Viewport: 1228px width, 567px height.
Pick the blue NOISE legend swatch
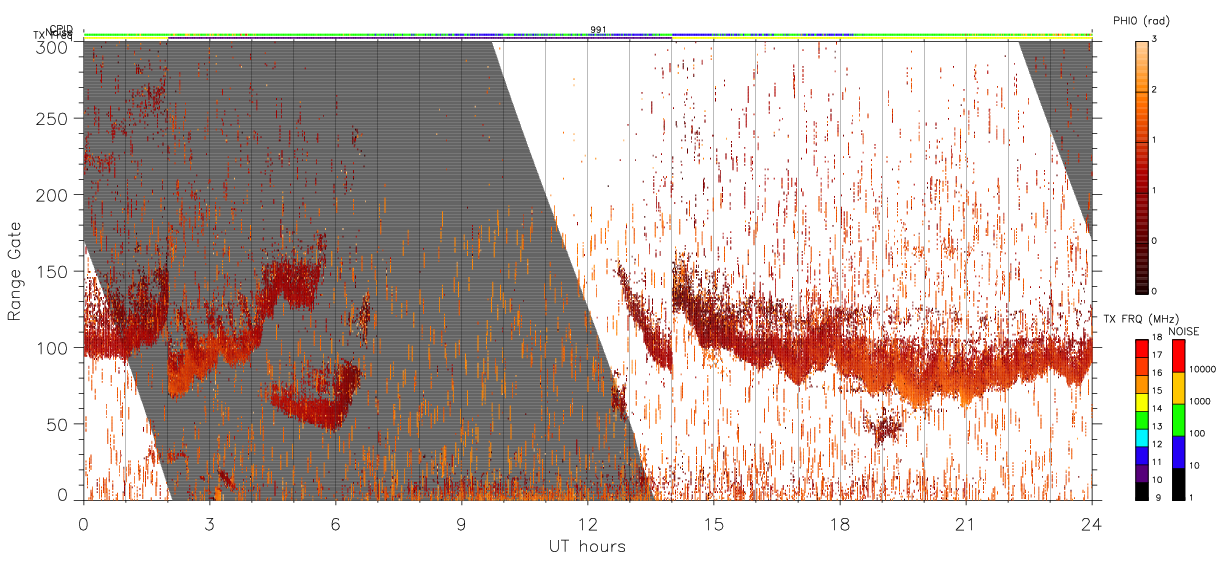point(1178,452)
